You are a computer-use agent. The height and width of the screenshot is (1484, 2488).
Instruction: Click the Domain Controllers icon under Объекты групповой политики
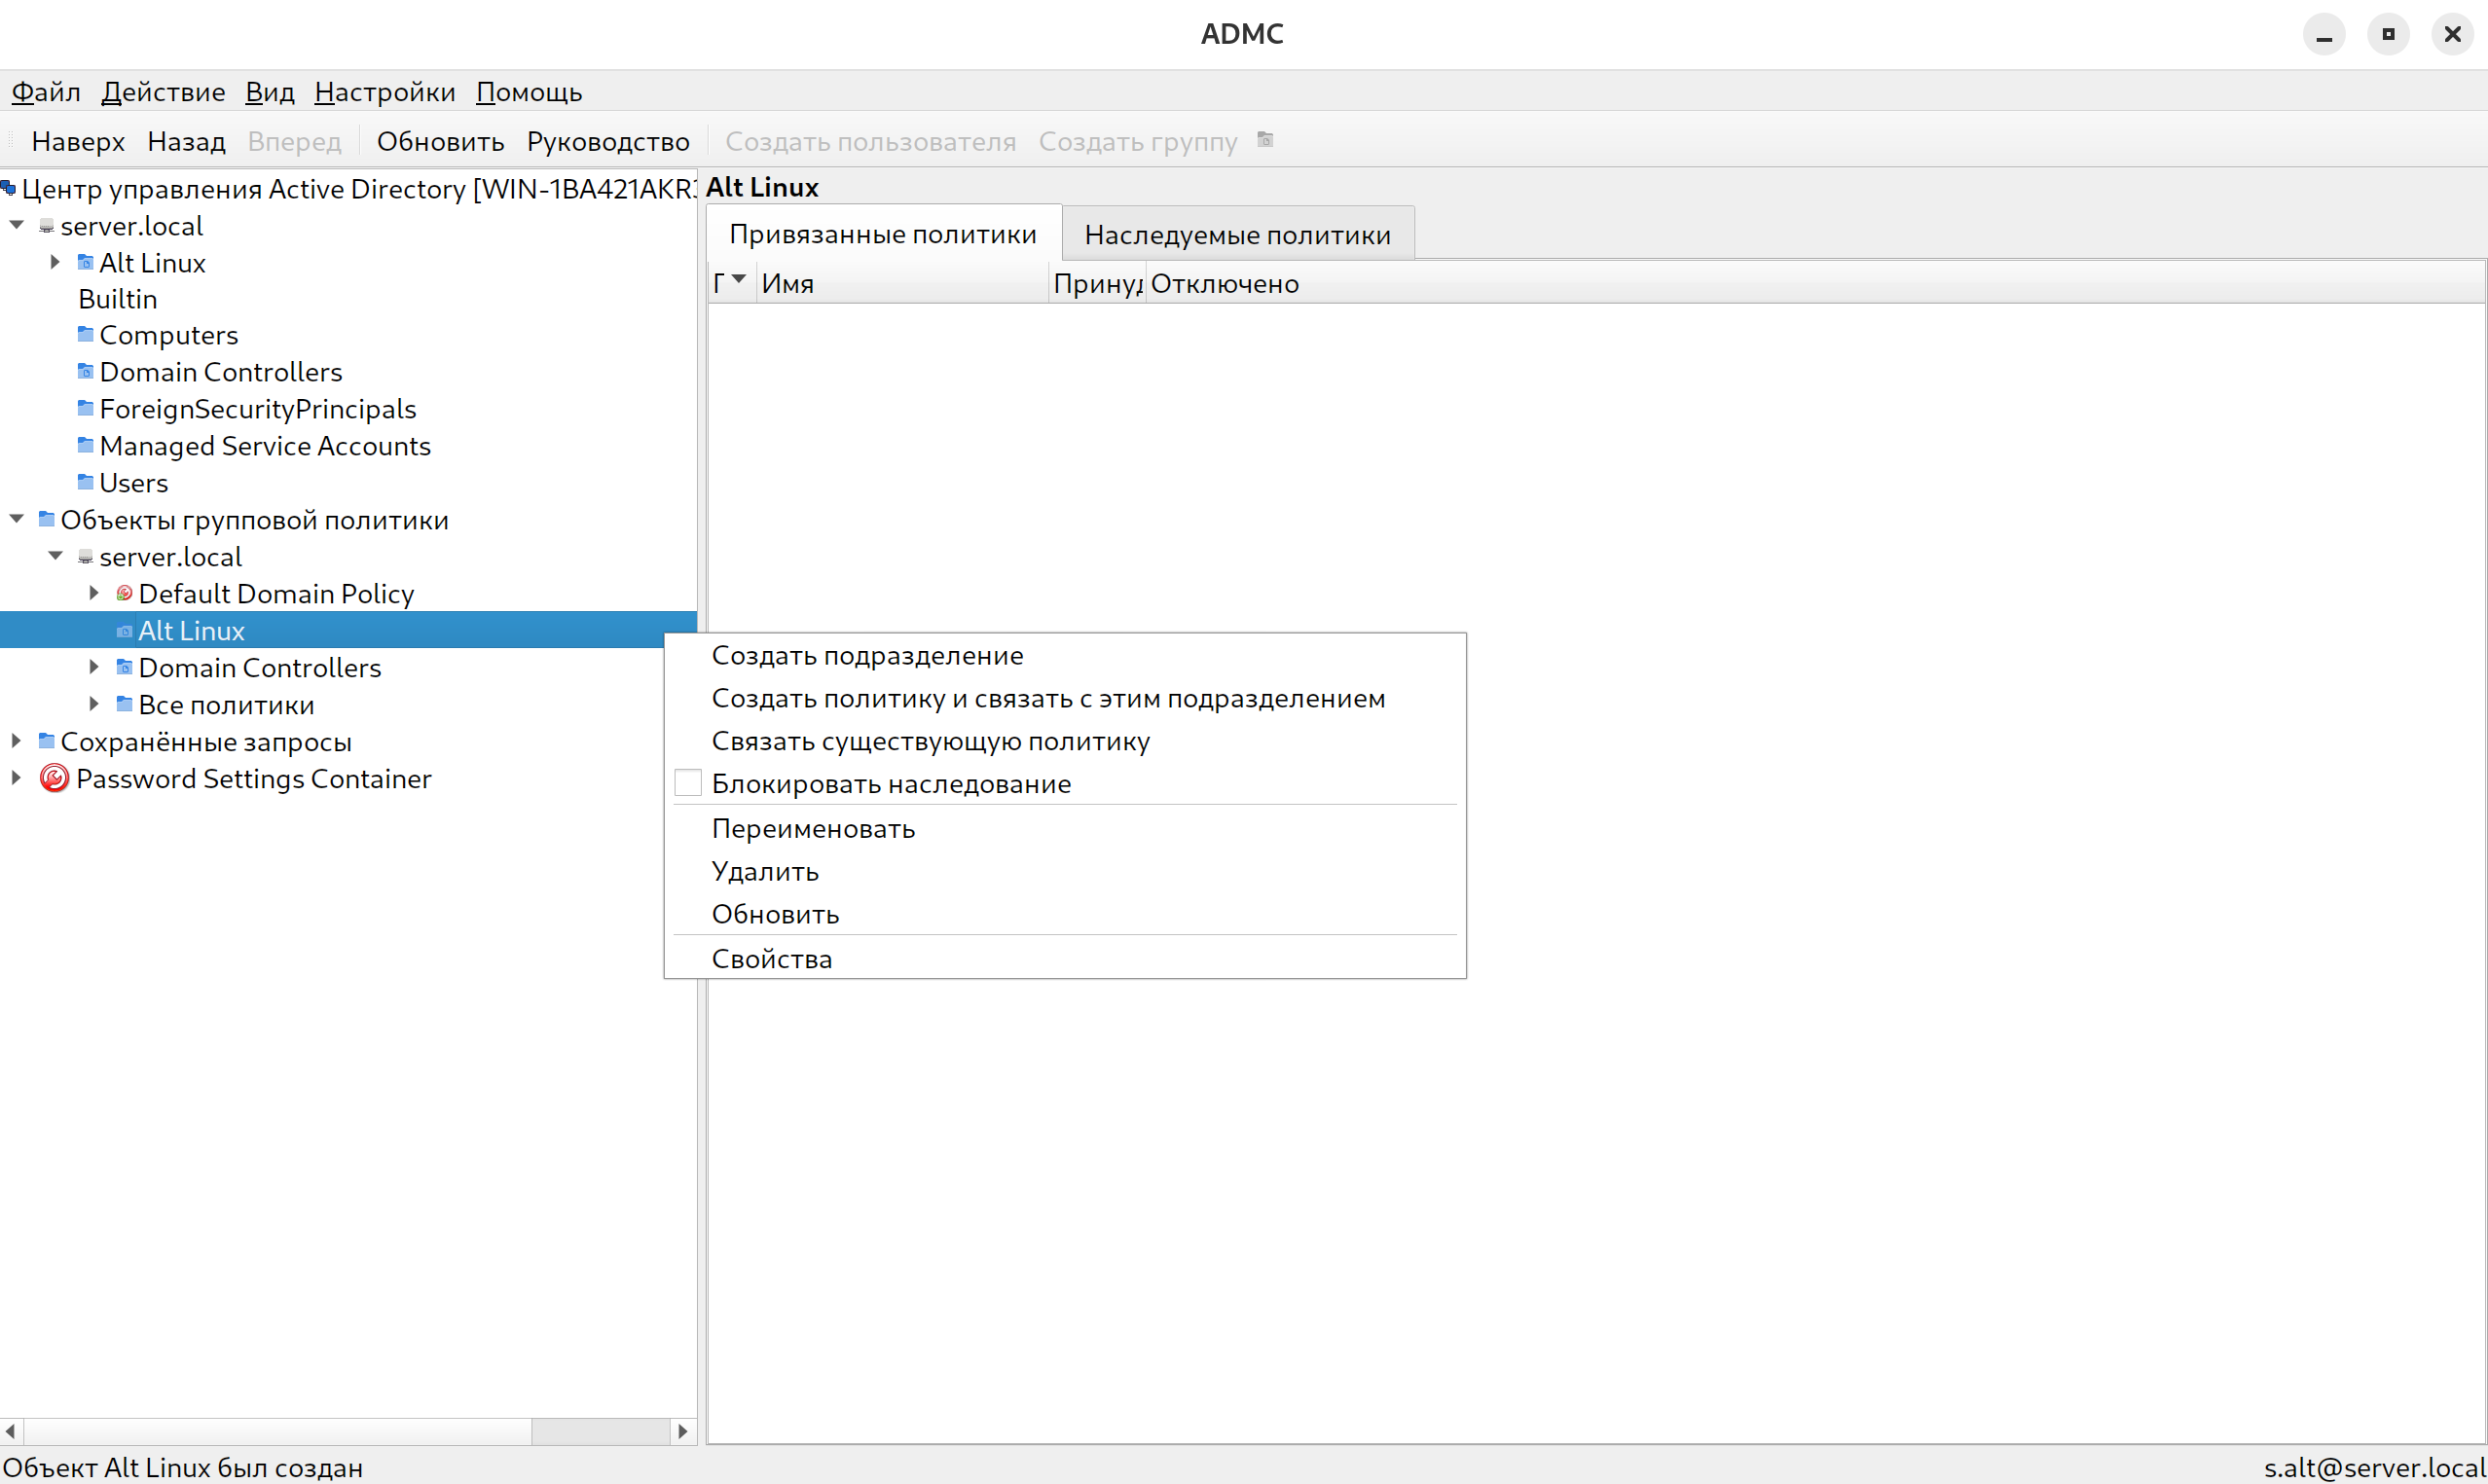[124, 667]
